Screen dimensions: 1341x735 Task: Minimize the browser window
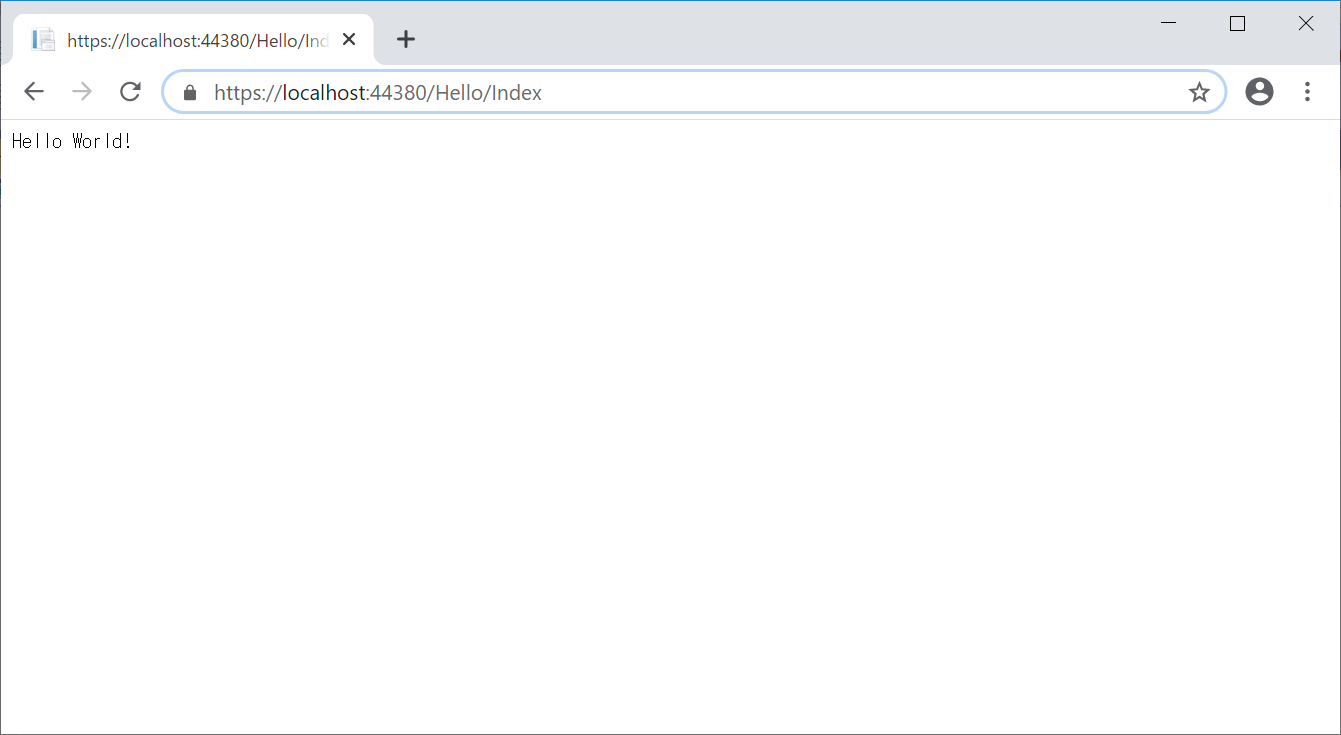pyautogui.click(x=1169, y=23)
